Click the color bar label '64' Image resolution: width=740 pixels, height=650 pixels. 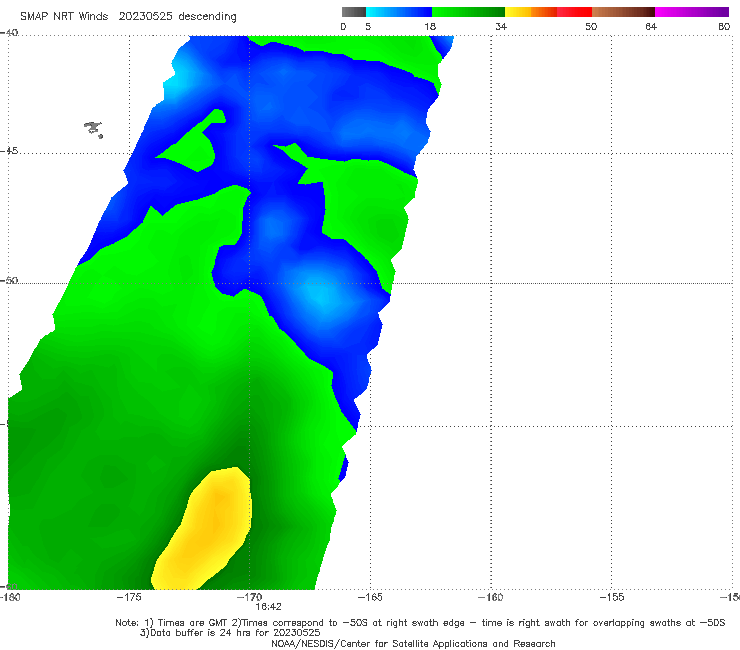click(651, 26)
